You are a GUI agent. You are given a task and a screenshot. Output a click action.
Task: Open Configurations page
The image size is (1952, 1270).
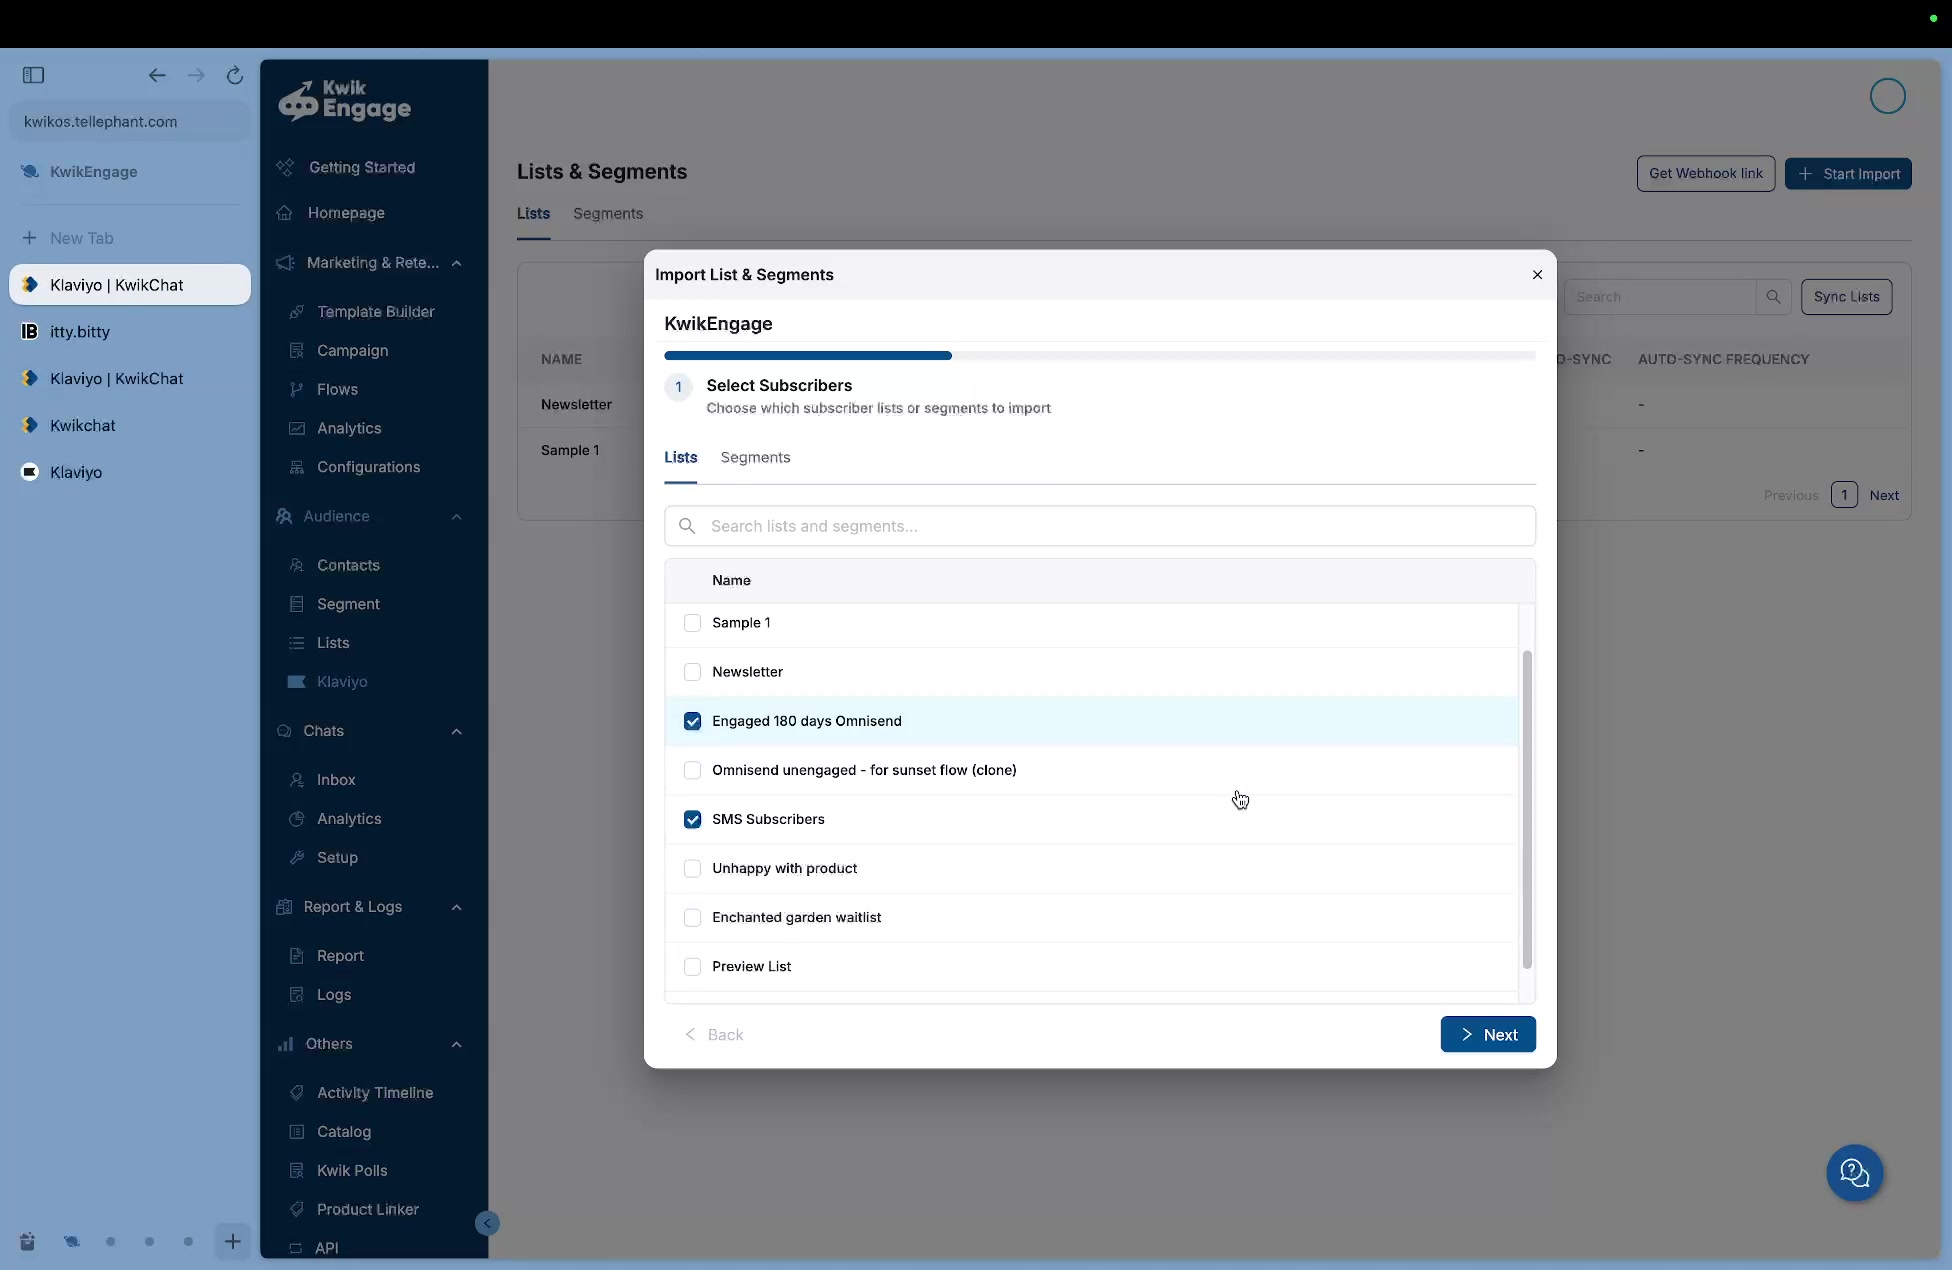coord(368,467)
